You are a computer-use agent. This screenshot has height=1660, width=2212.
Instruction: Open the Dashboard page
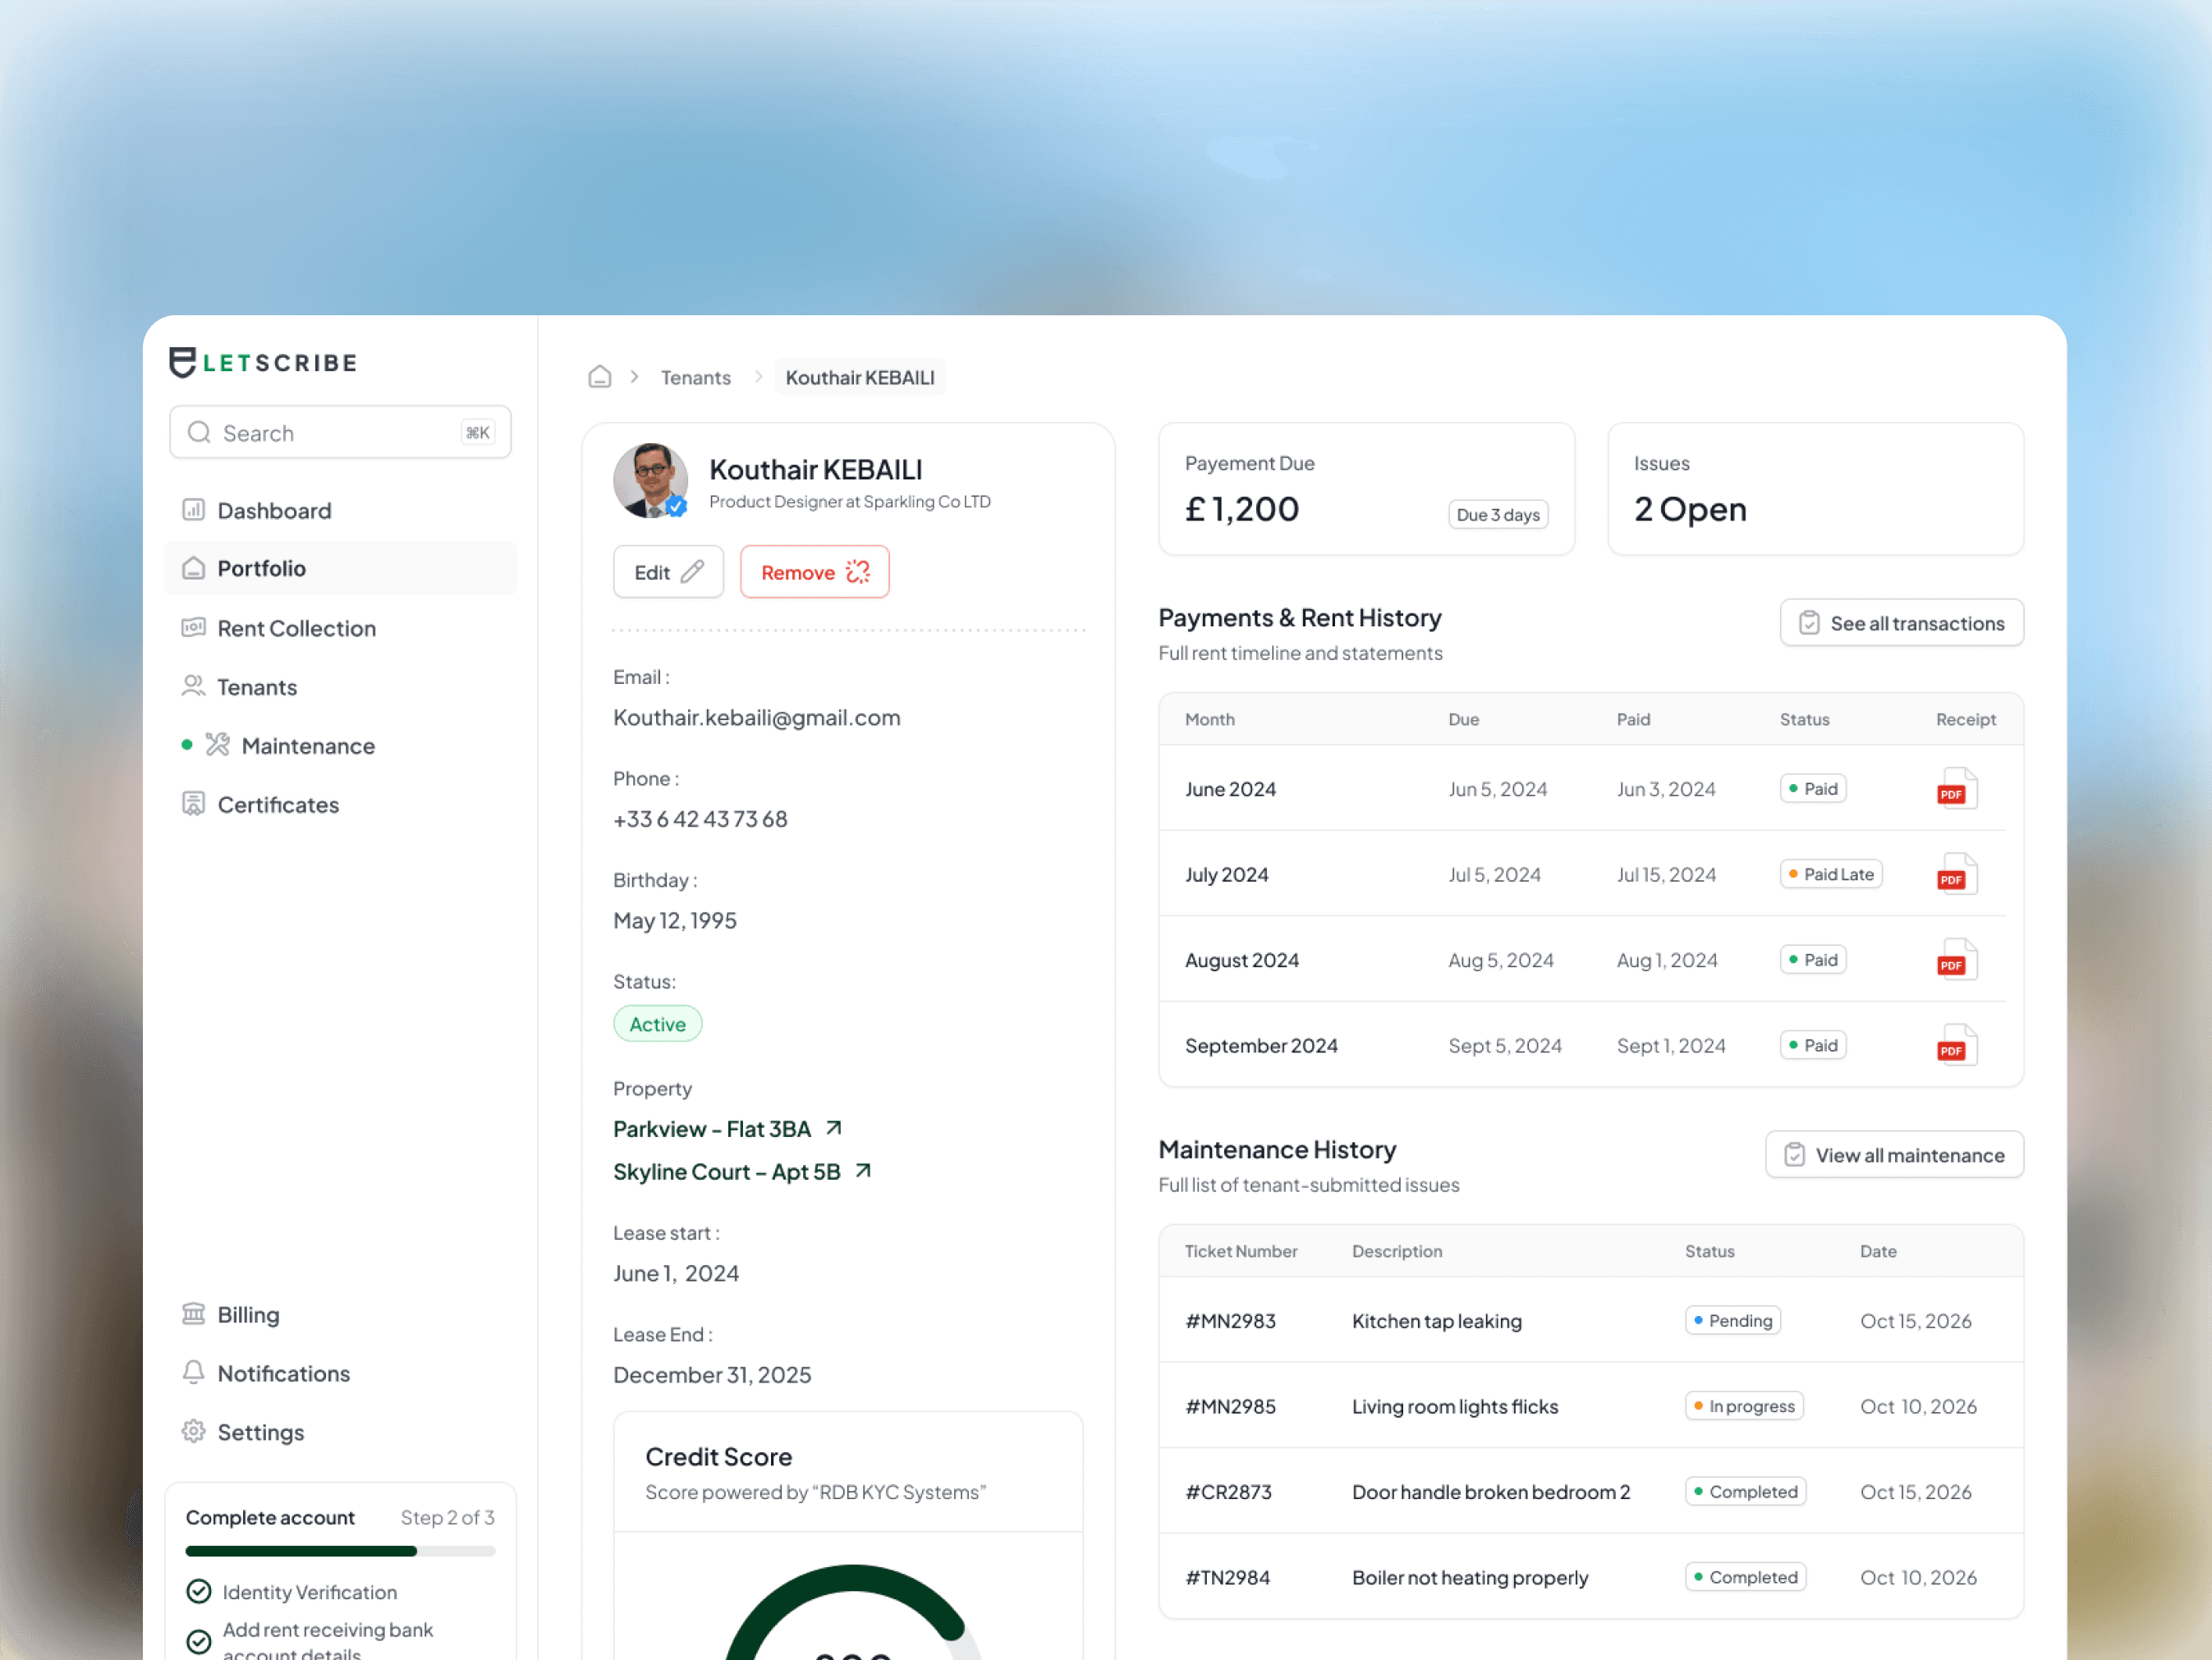(x=340, y=510)
